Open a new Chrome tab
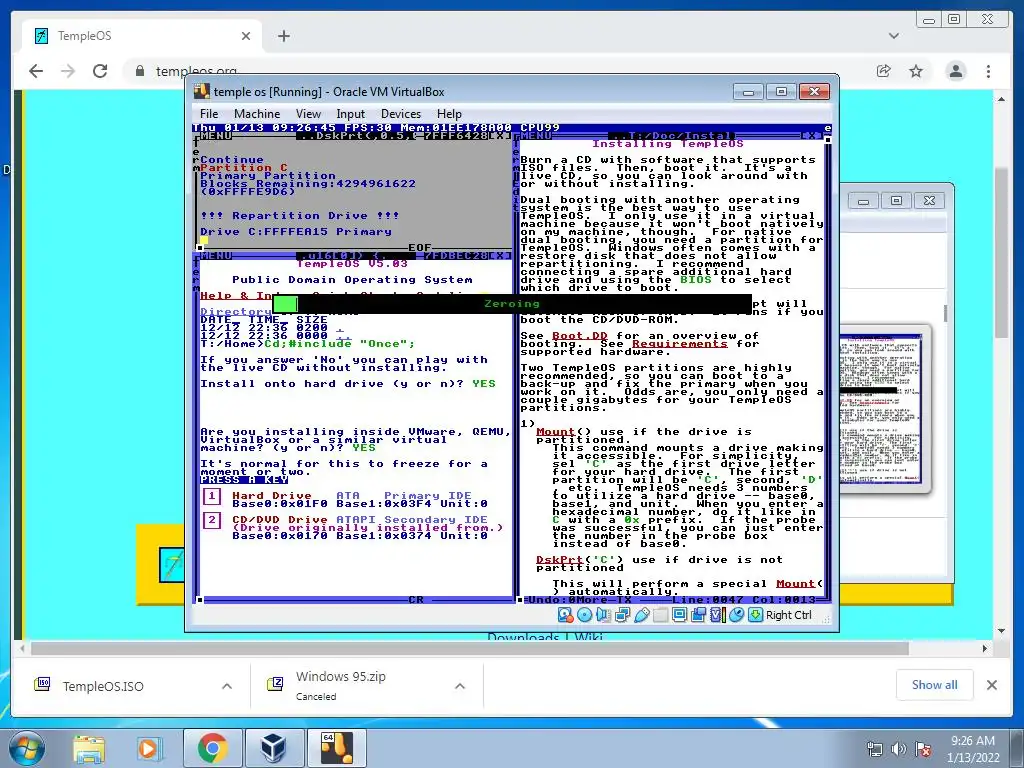 (x=283, y=36)
